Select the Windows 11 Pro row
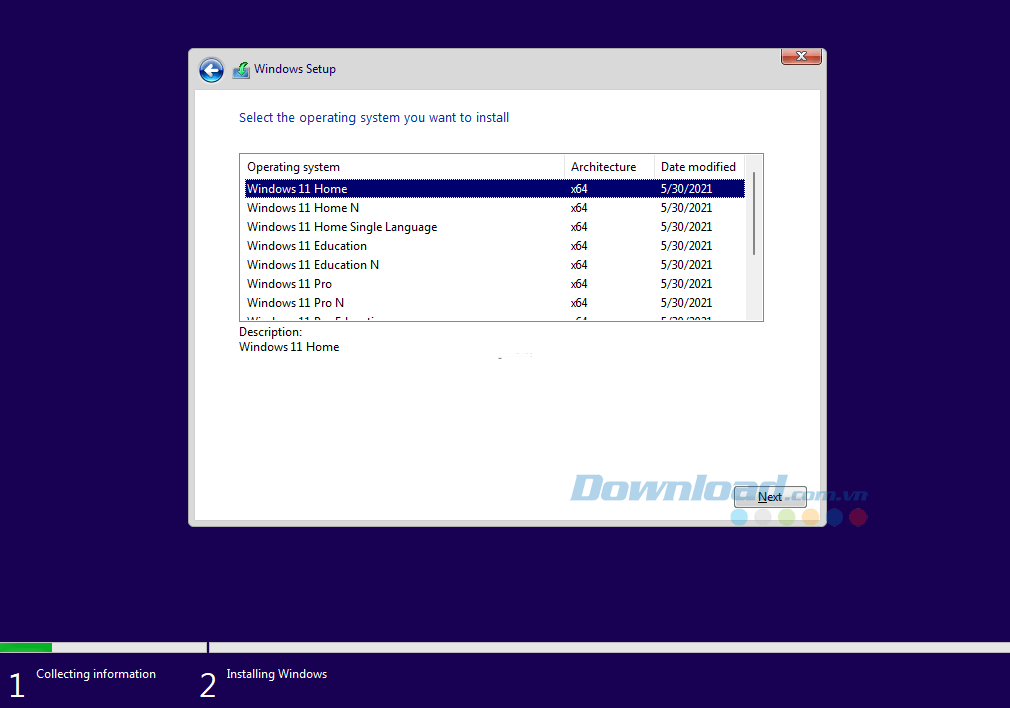 click(495, 284)
